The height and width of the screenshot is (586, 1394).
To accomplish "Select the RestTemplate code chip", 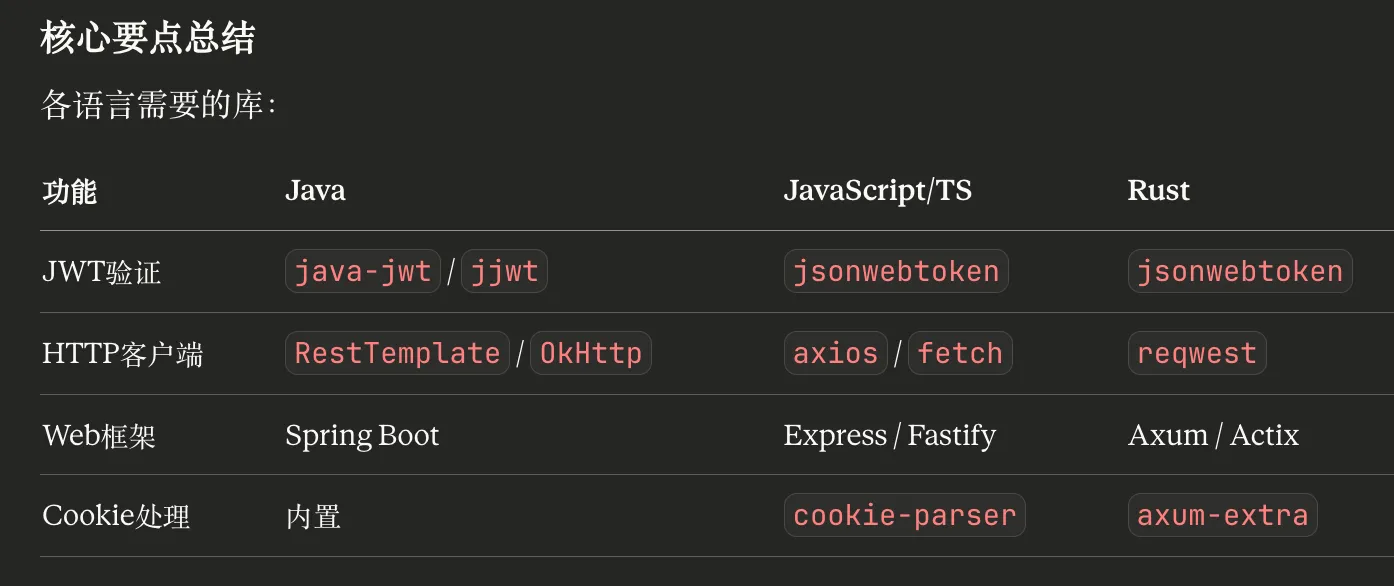I will pyautogui.click(x=397, y=353).
